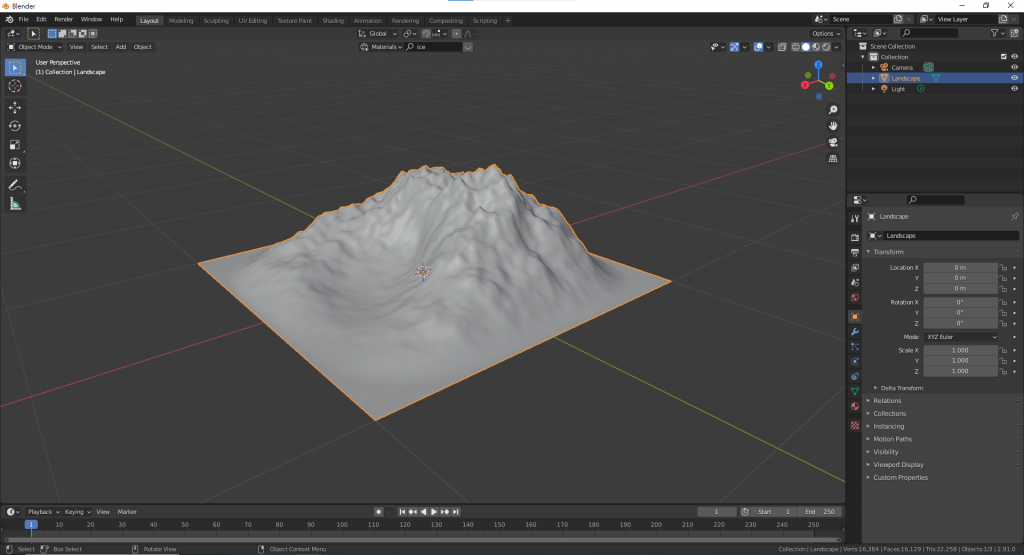Open the timeline Playback popover
This screenshot has width=1024, height=555.
click(x=43, y=512)
